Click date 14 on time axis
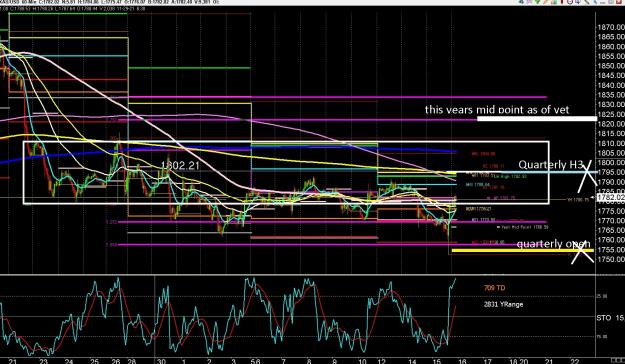The image size is (625, 364). (412, 361)
